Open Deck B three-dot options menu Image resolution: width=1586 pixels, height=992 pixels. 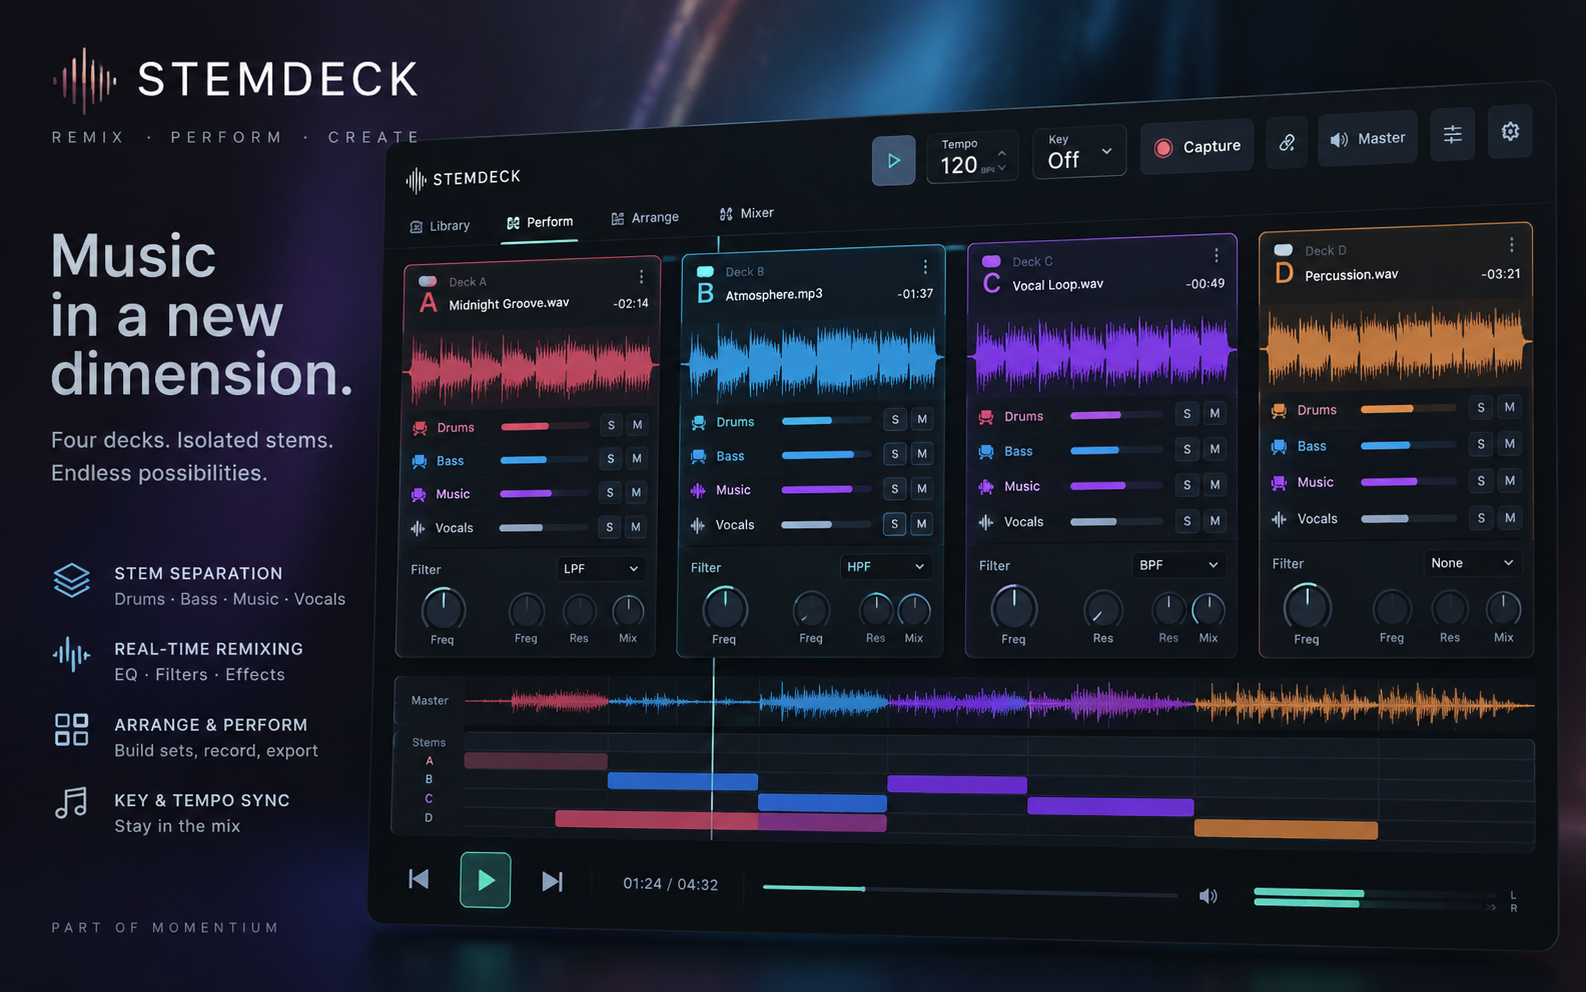click(x=925, y=267)
